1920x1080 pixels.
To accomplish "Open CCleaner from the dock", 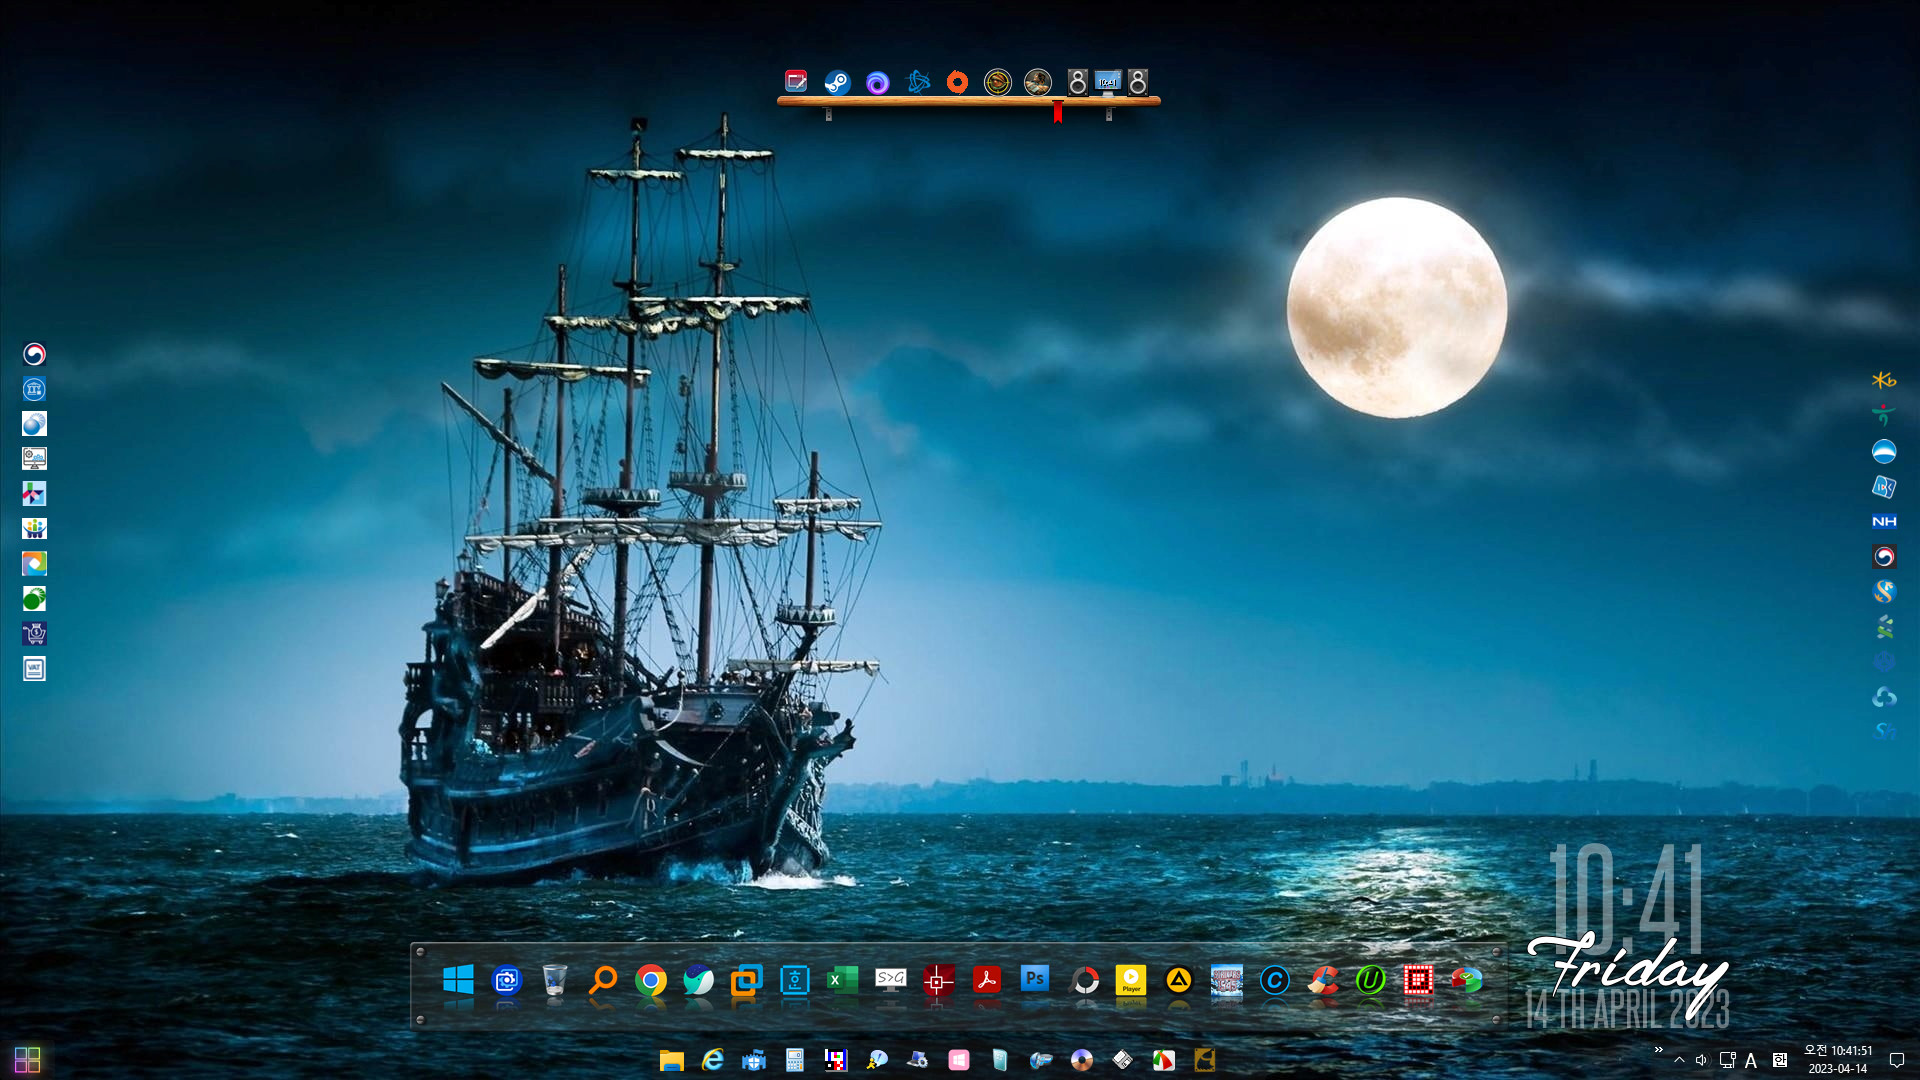I will [x=1323, y=980].
